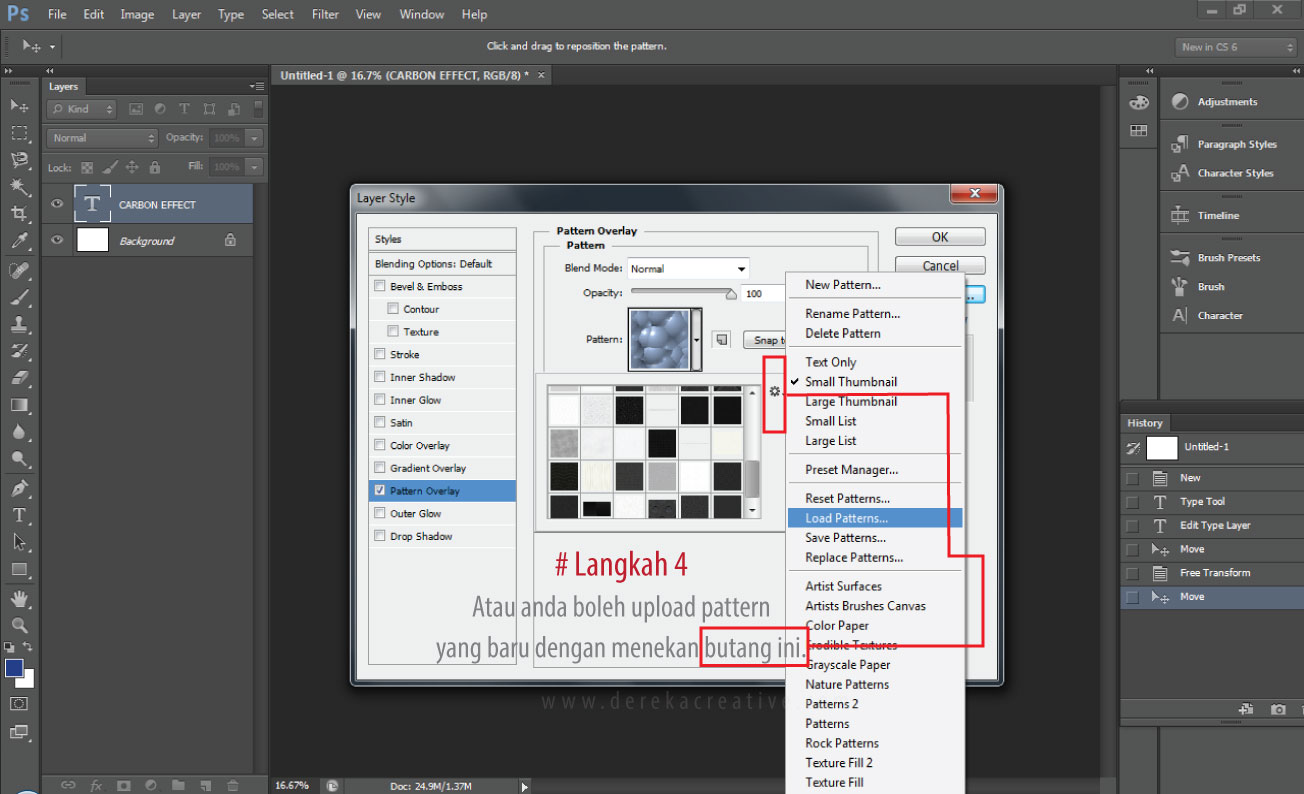Select the Zoom tool
The height and width of the screenshot is (794, 1304).
(19, 625)
